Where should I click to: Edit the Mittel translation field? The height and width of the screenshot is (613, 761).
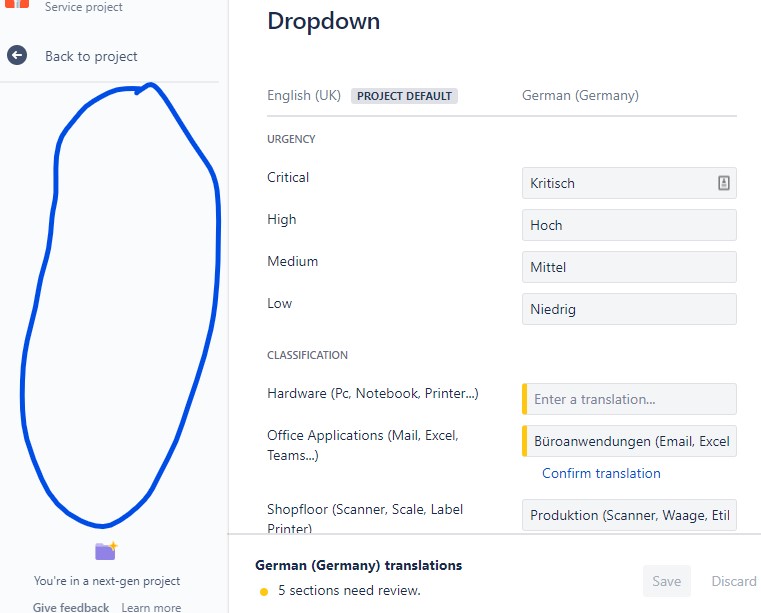tap(629, 267)
